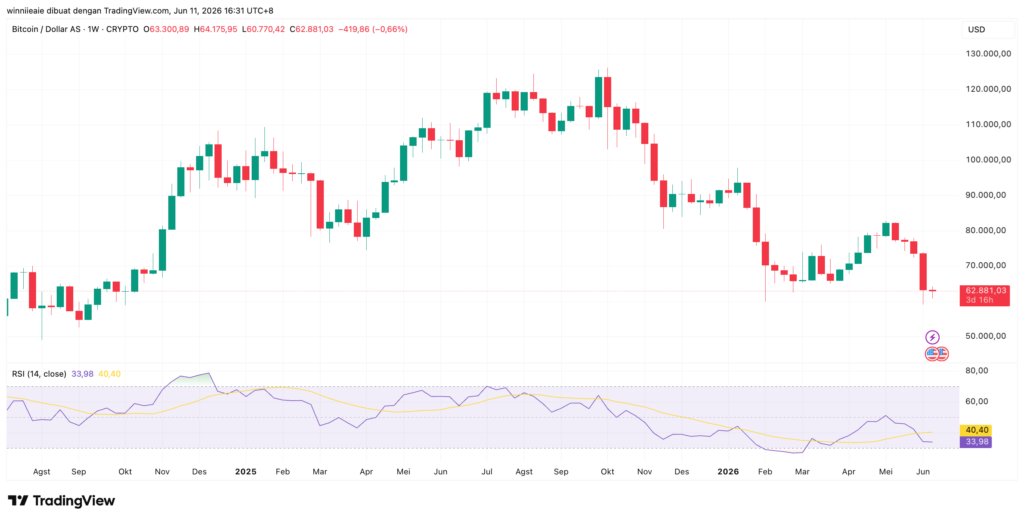Click the 100.000,00 price axis label
Image resolution: width=1024 pixels, height=521 pixels.
tap(988, 159)
